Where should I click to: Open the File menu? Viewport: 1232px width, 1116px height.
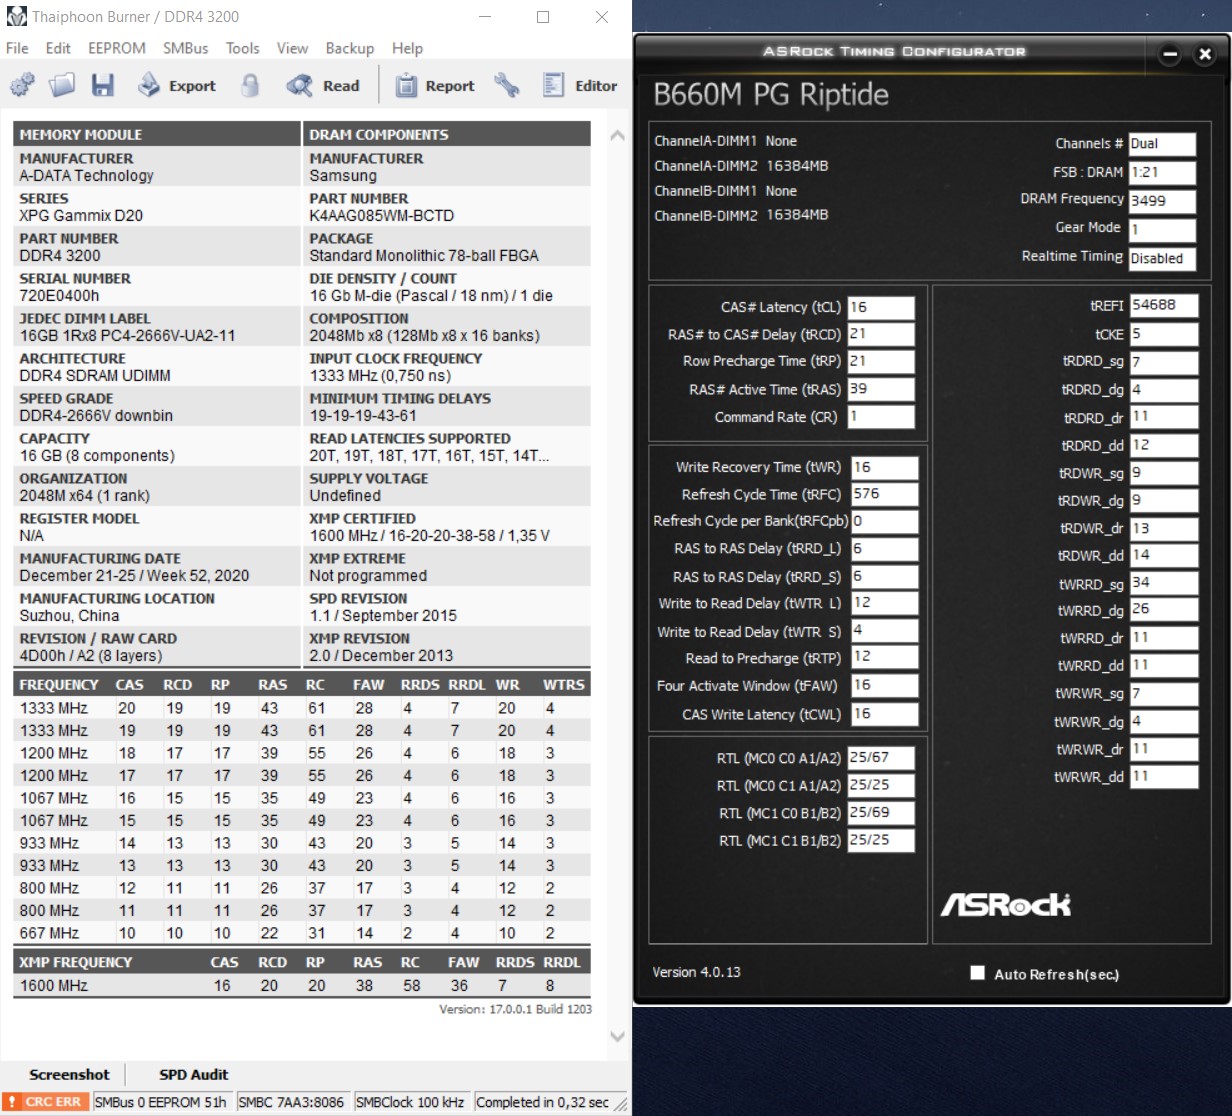point(17,48)
